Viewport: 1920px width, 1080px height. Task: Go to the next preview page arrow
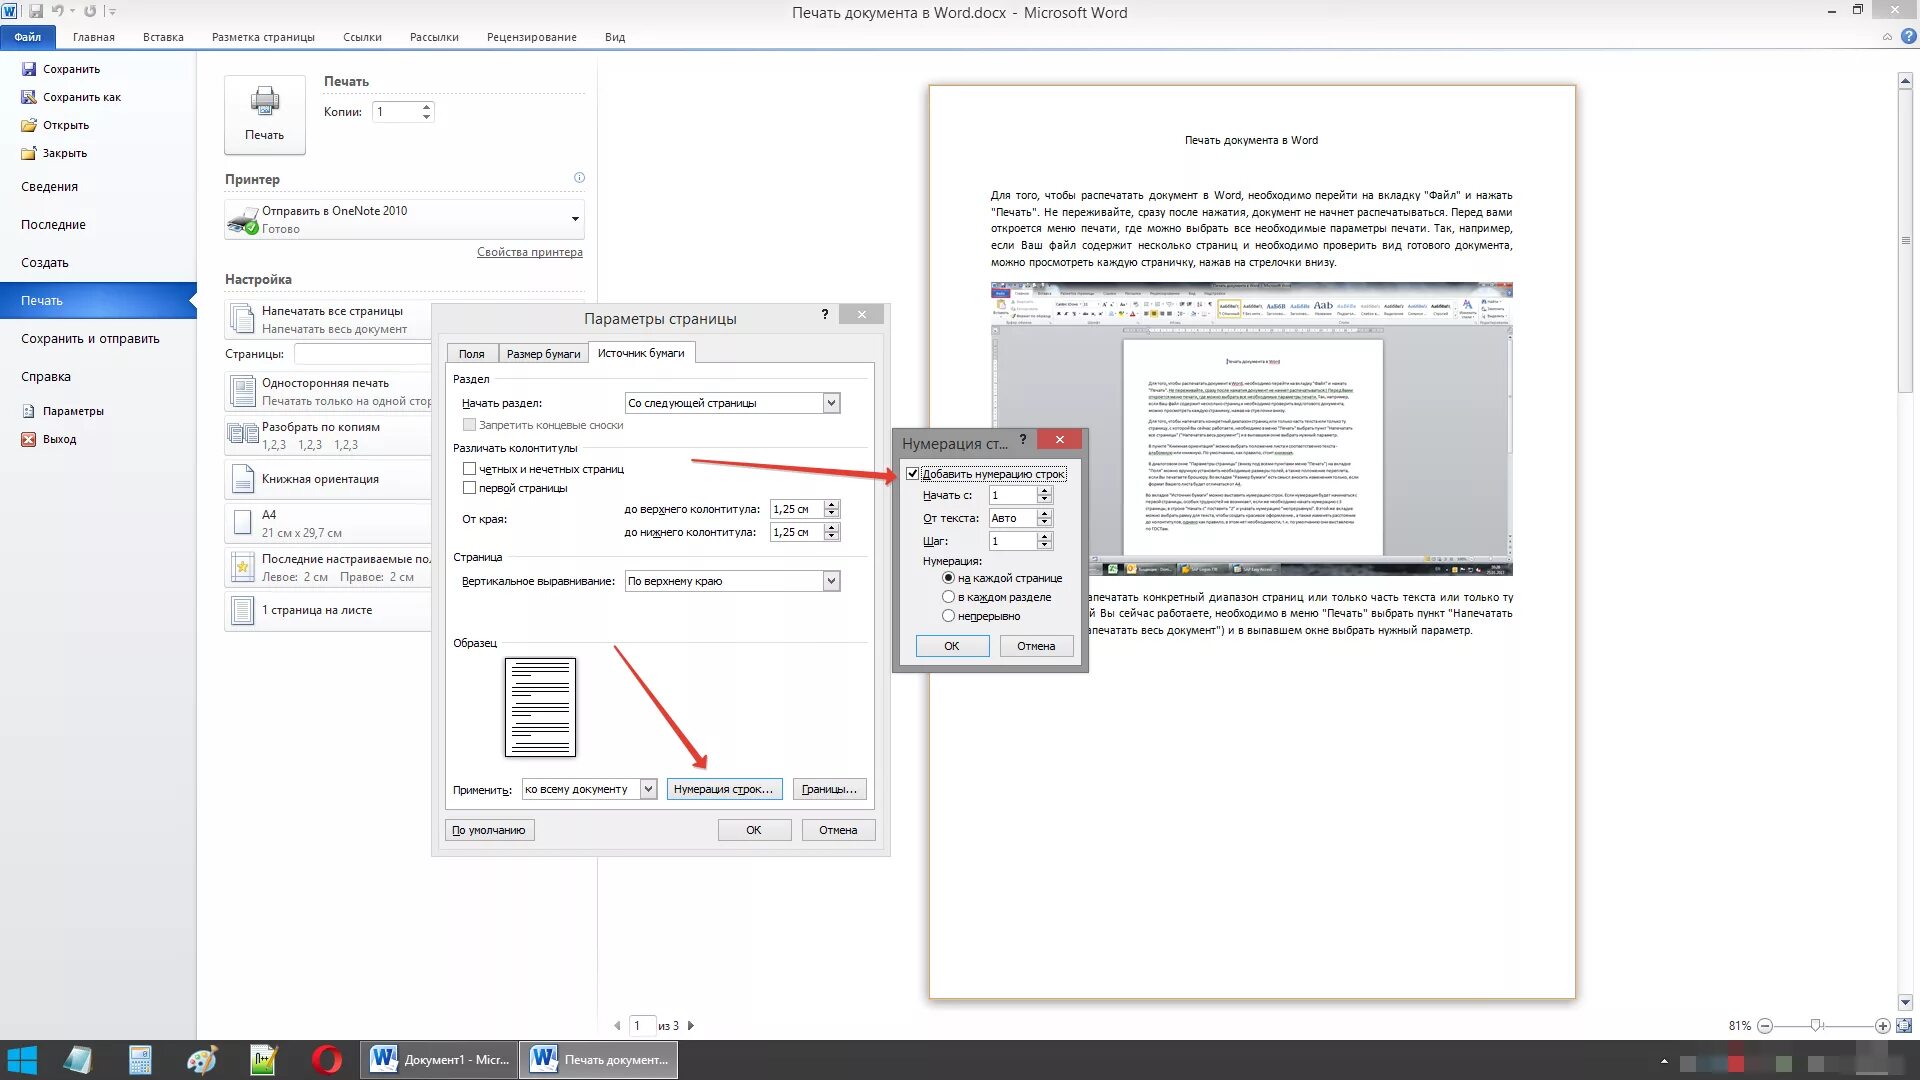(x=691, y=1026)
